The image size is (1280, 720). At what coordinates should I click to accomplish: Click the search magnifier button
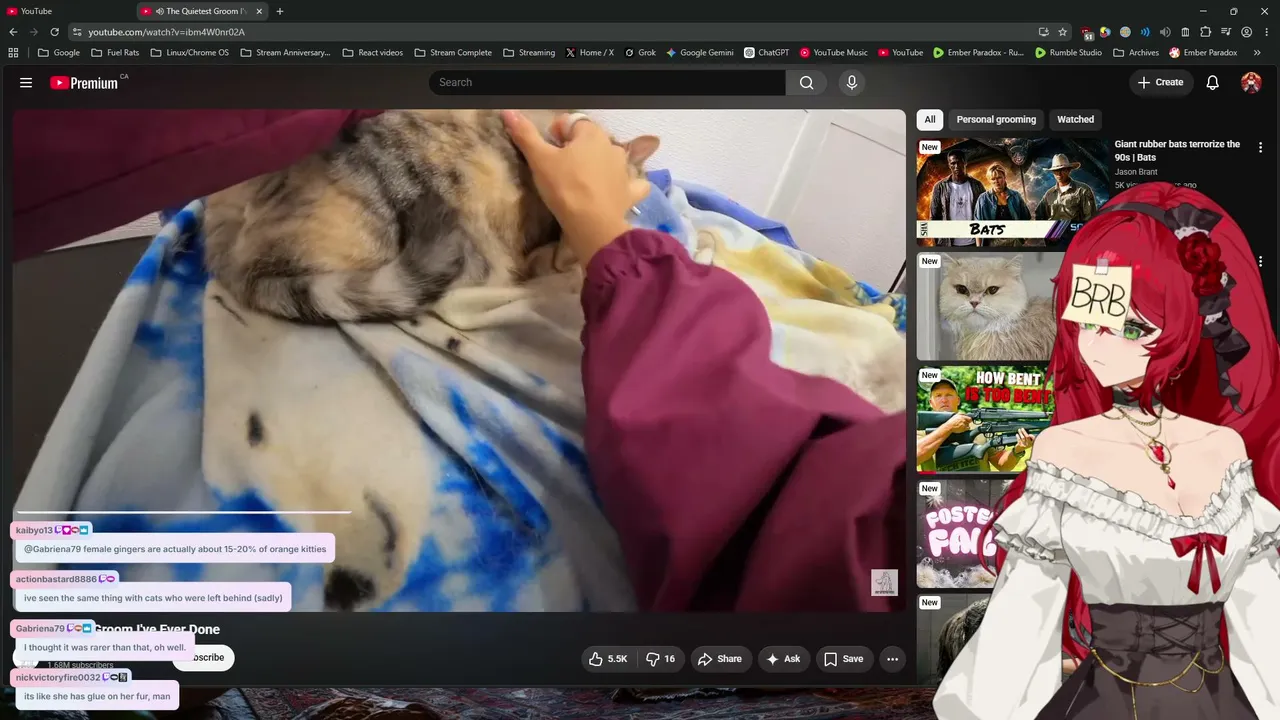pyautogui.click(x=807, y=83)
